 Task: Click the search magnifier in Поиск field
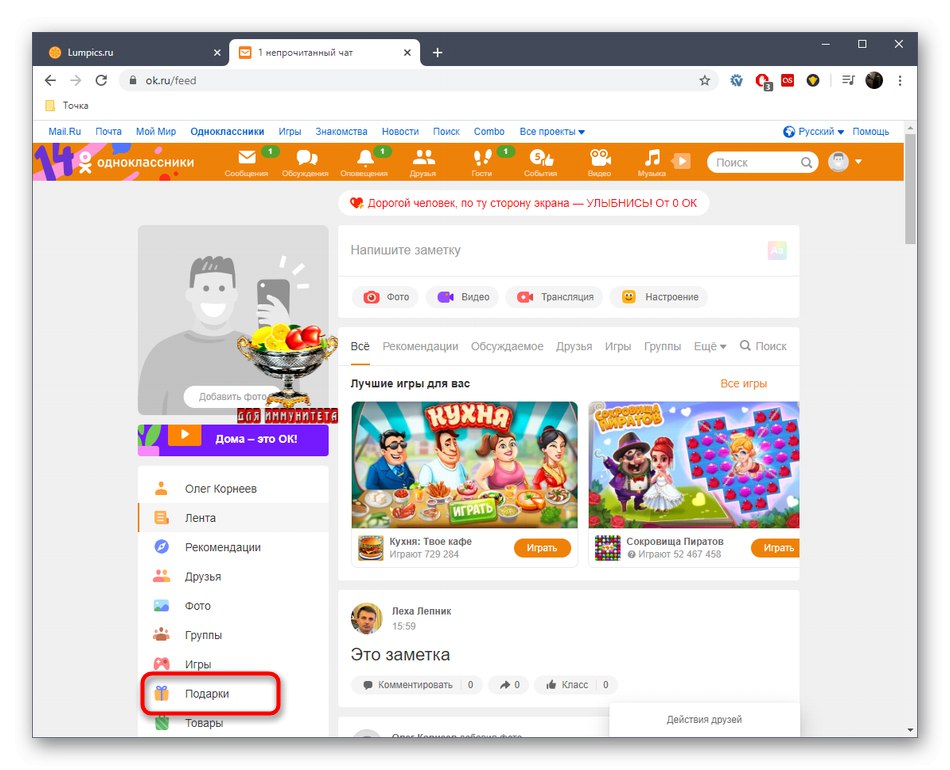pos(806,162)
